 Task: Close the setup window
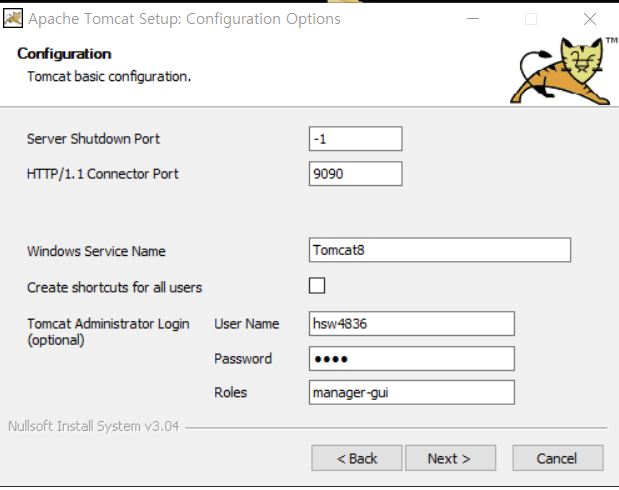tap(590, 19)
